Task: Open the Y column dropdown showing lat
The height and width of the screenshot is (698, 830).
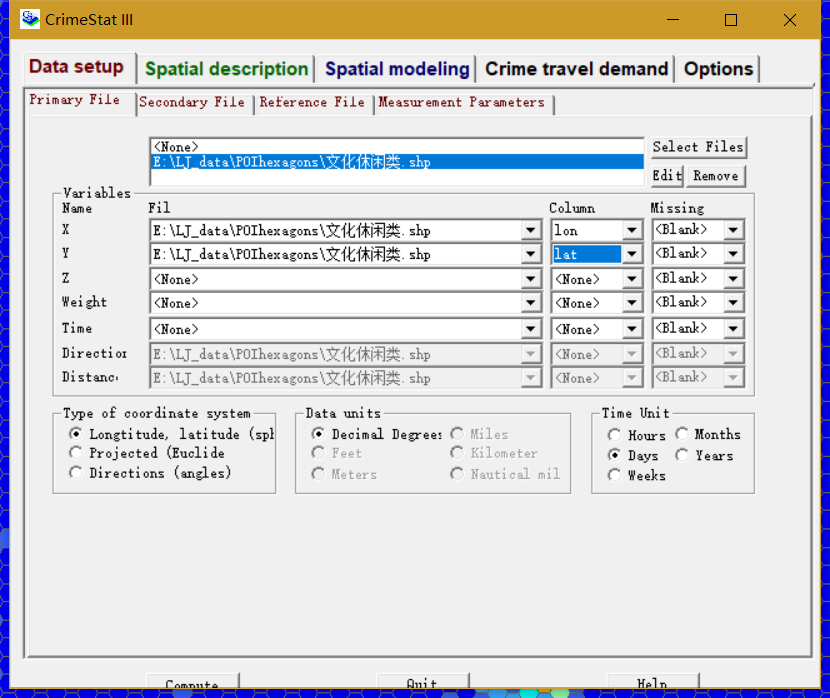Action: (x=631, y=254)
